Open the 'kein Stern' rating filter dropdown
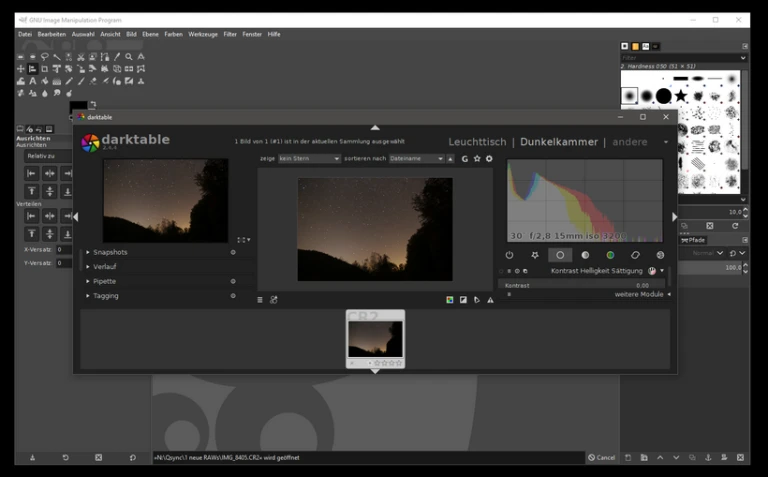This screenshot has width=768, height=477. (x=309, y=159)
